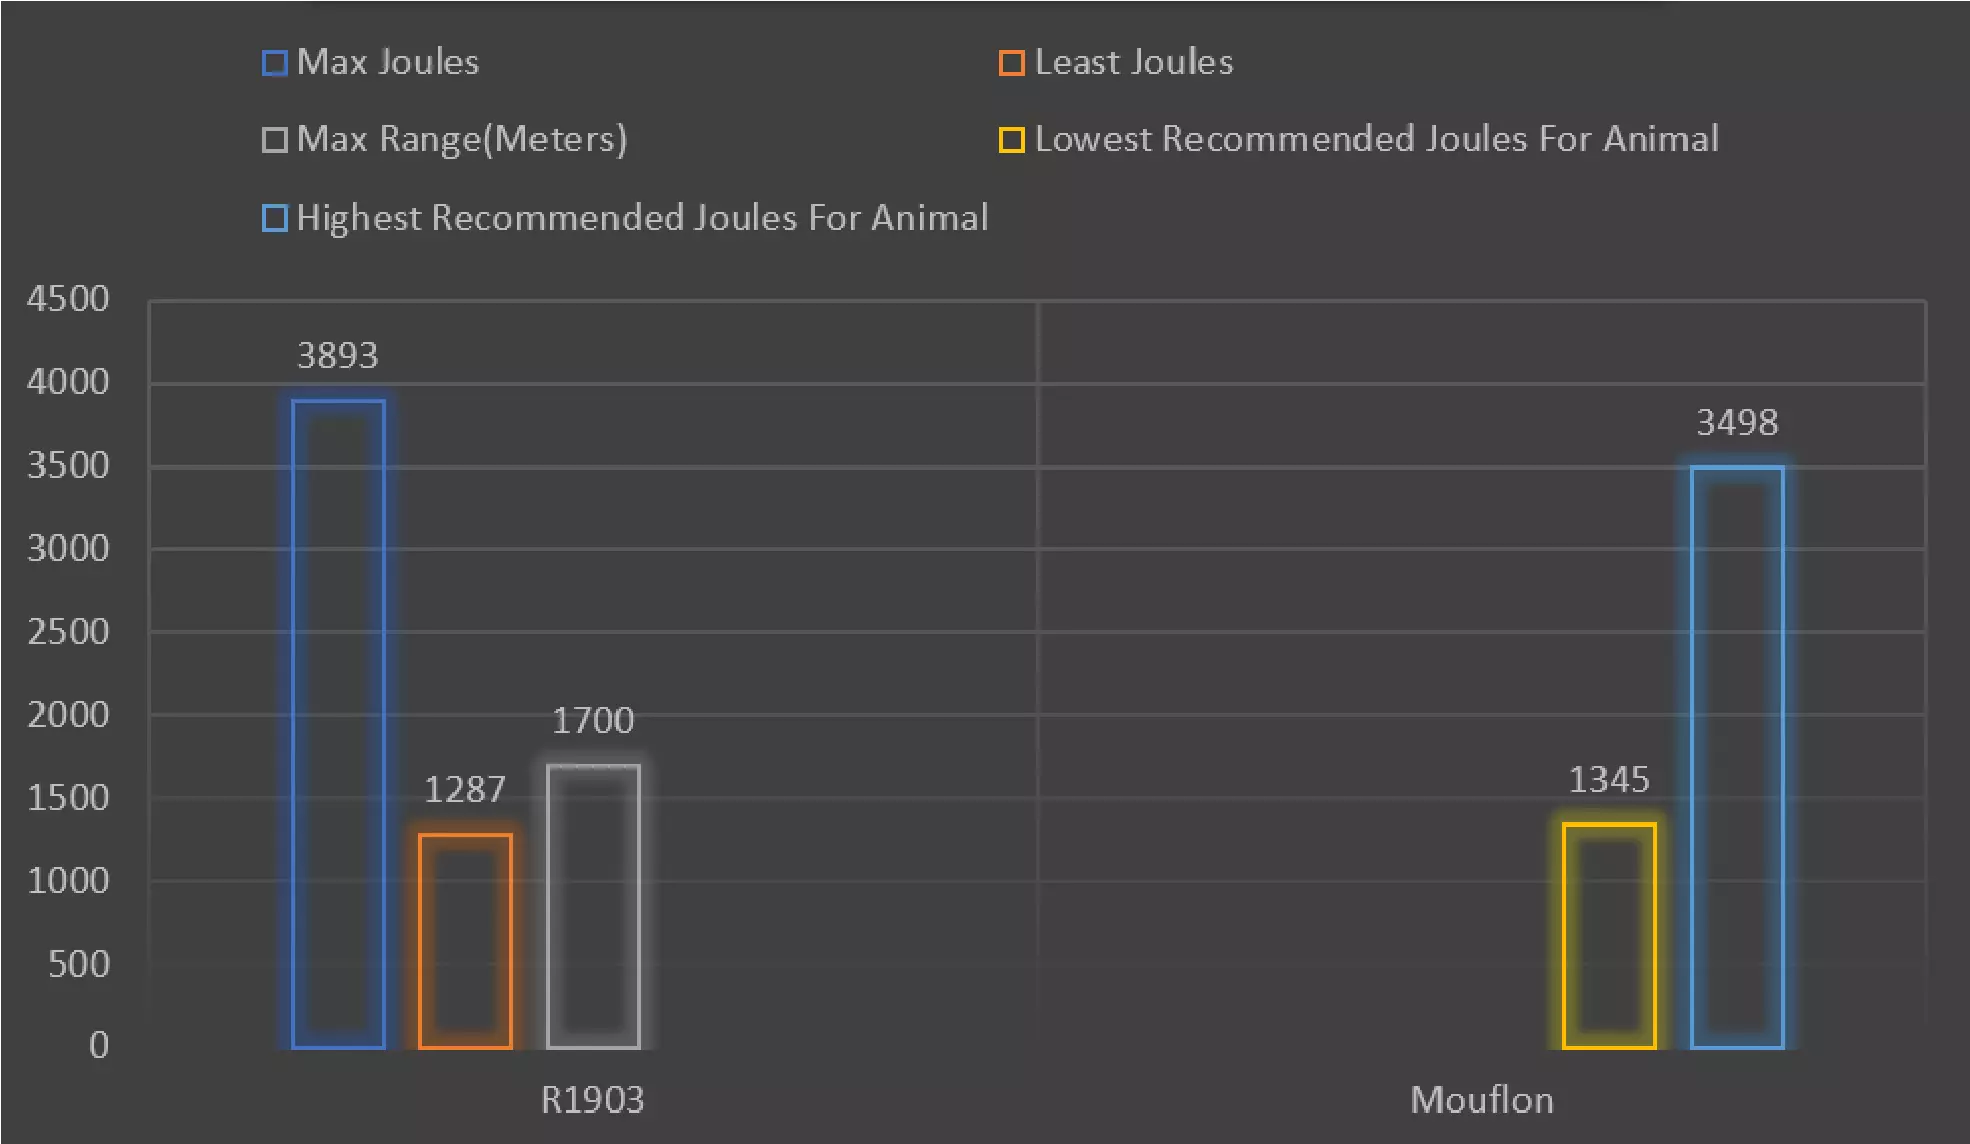Click the 3498 data label
The height and width of the screenshot is (1144, 1970).
(1737, 422)
